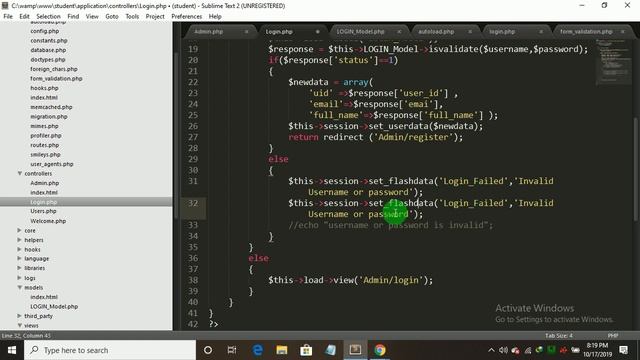Open constants.php in the sidebar
The width and height of the screenshot is (640, 360).
[x=49, y=40]
